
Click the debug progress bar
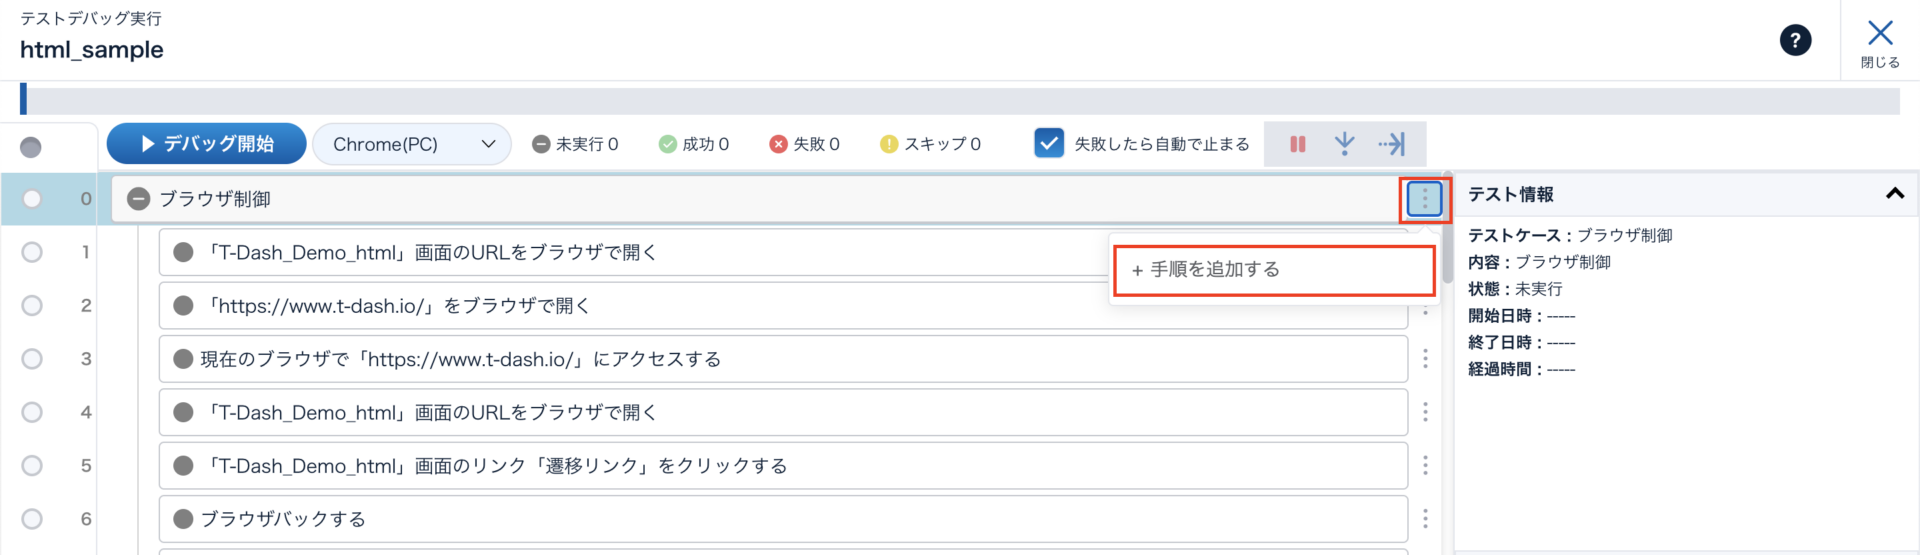960,100
